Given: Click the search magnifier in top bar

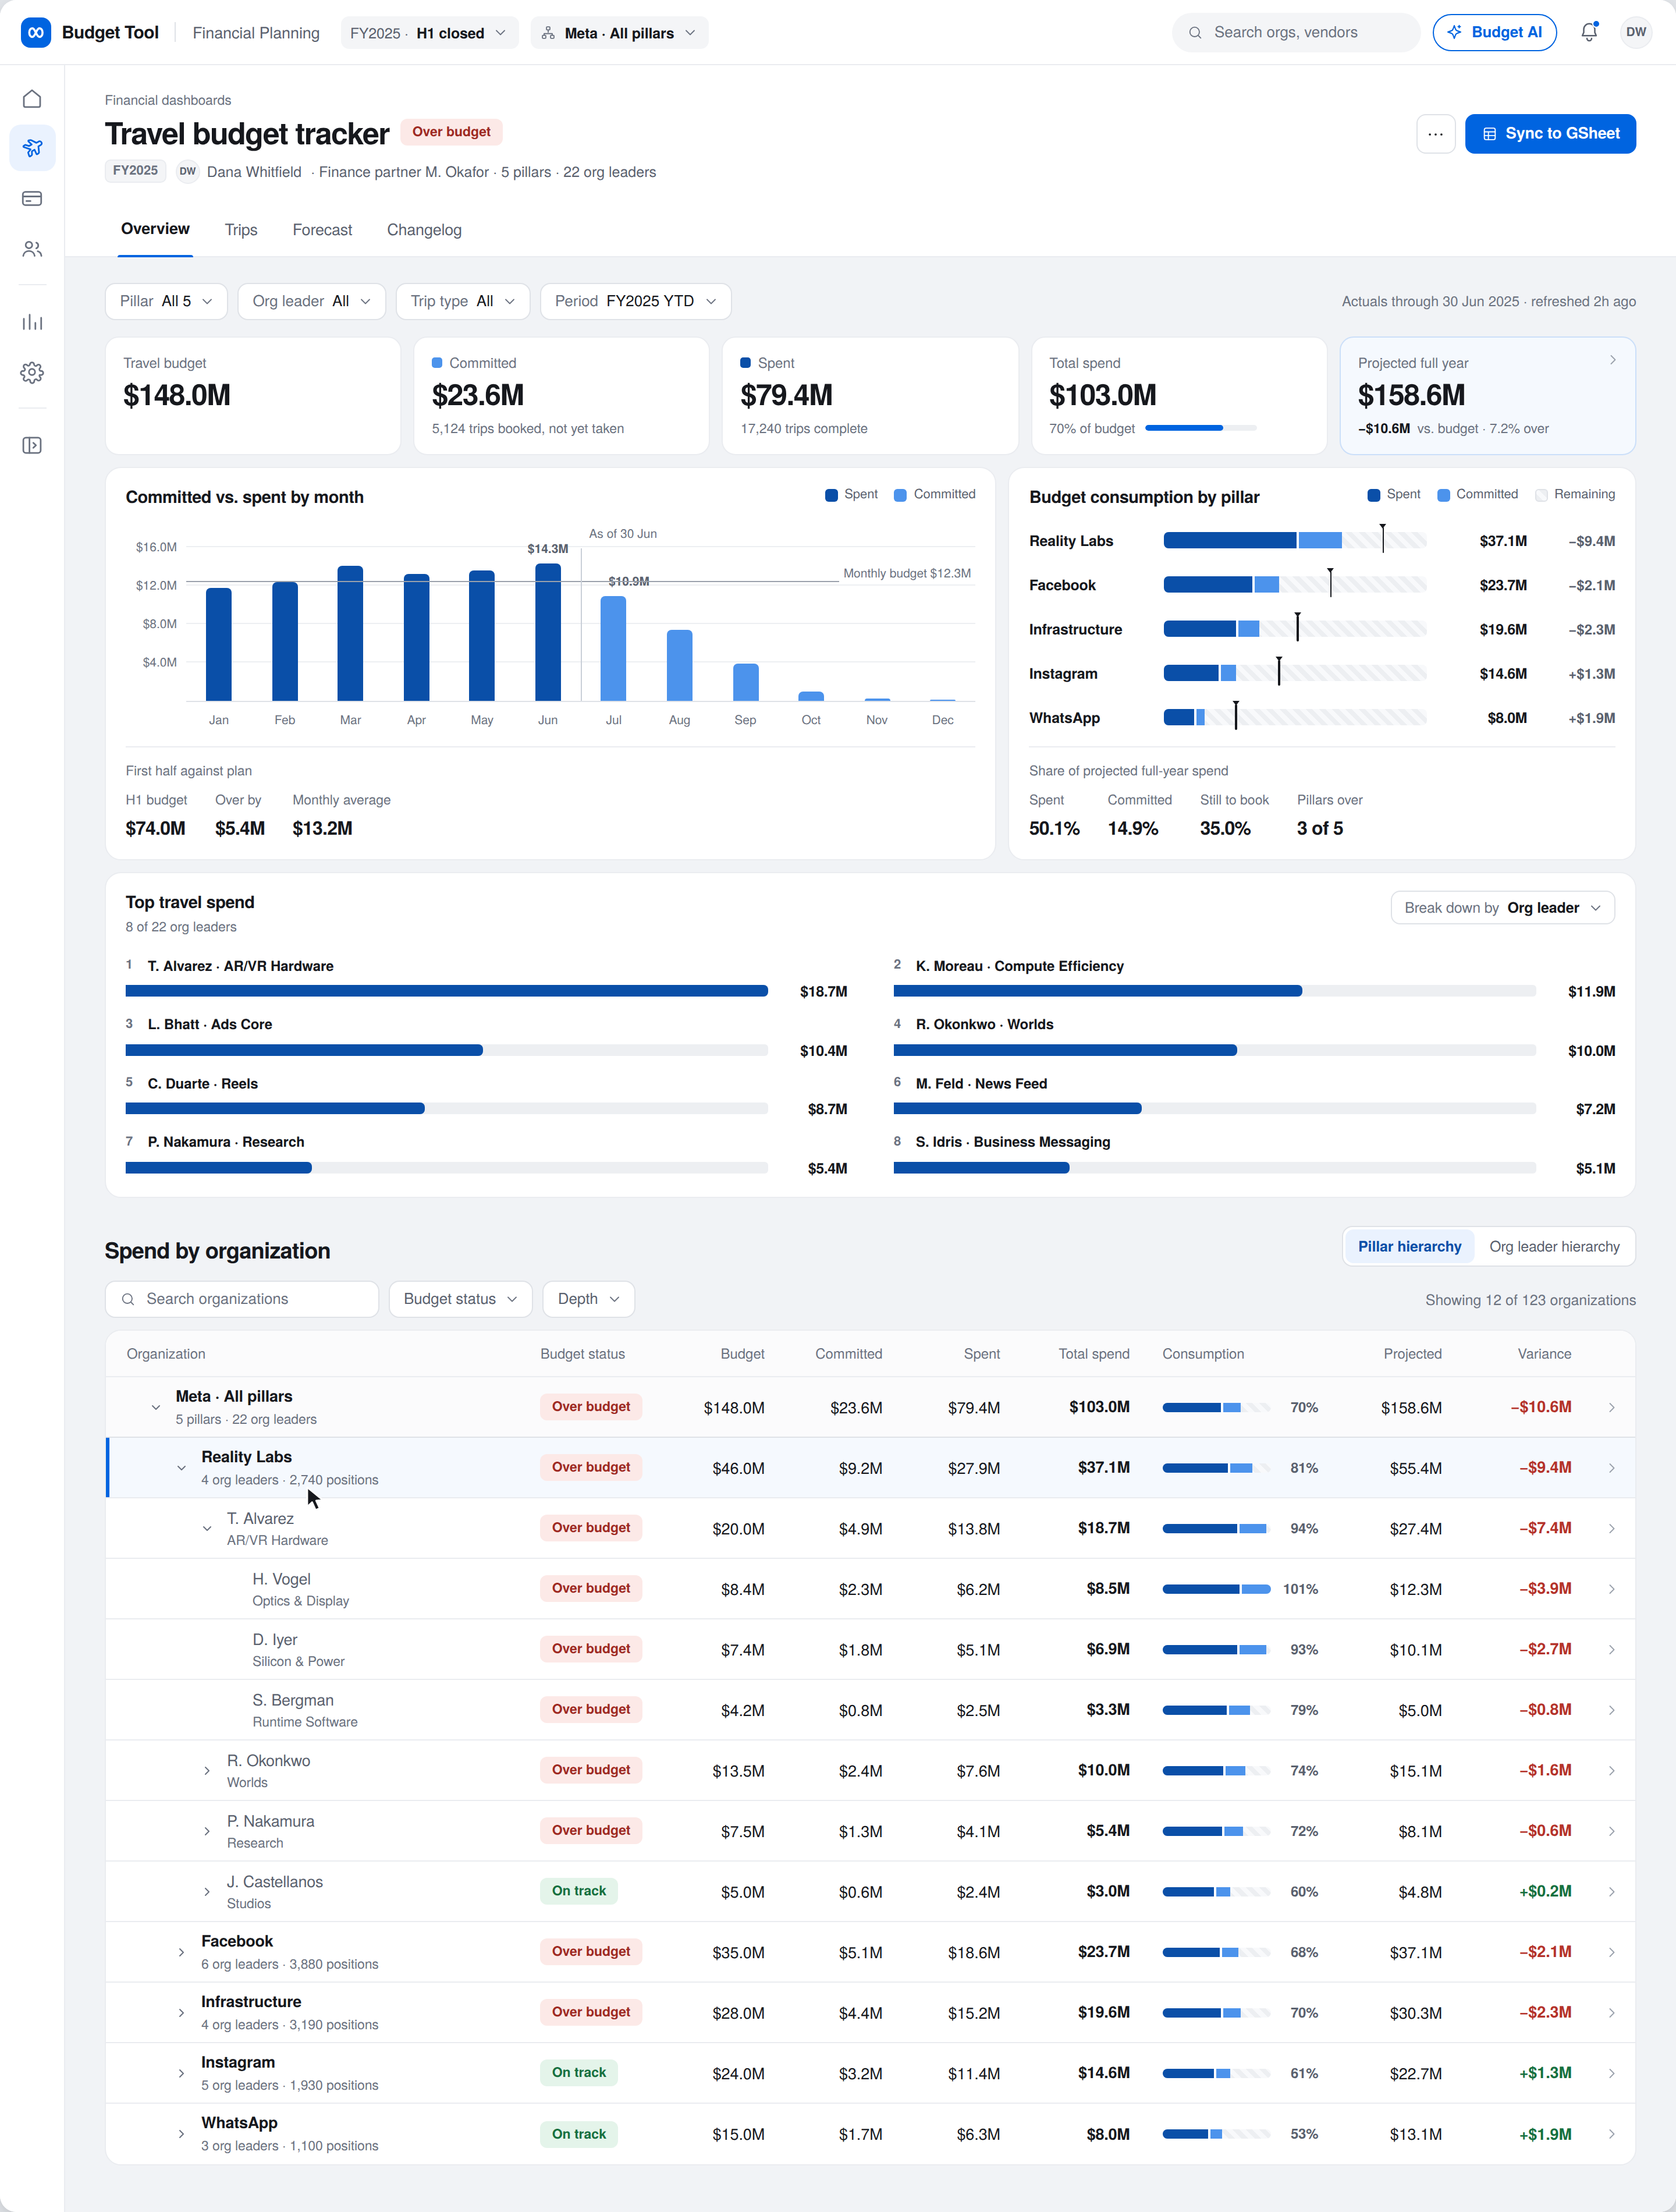Looking at the screenshot, I should 1195,32.
